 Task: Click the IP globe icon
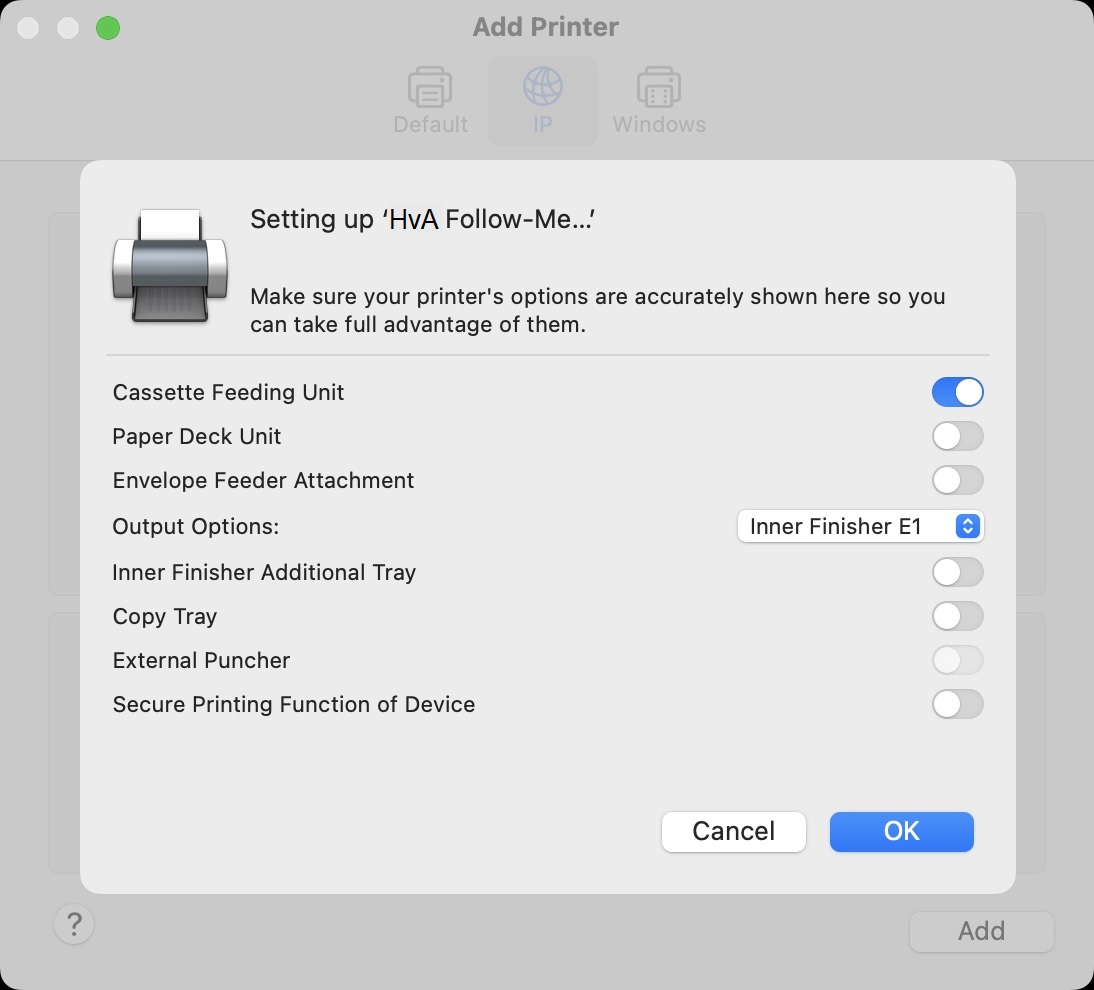pos(543,88)
